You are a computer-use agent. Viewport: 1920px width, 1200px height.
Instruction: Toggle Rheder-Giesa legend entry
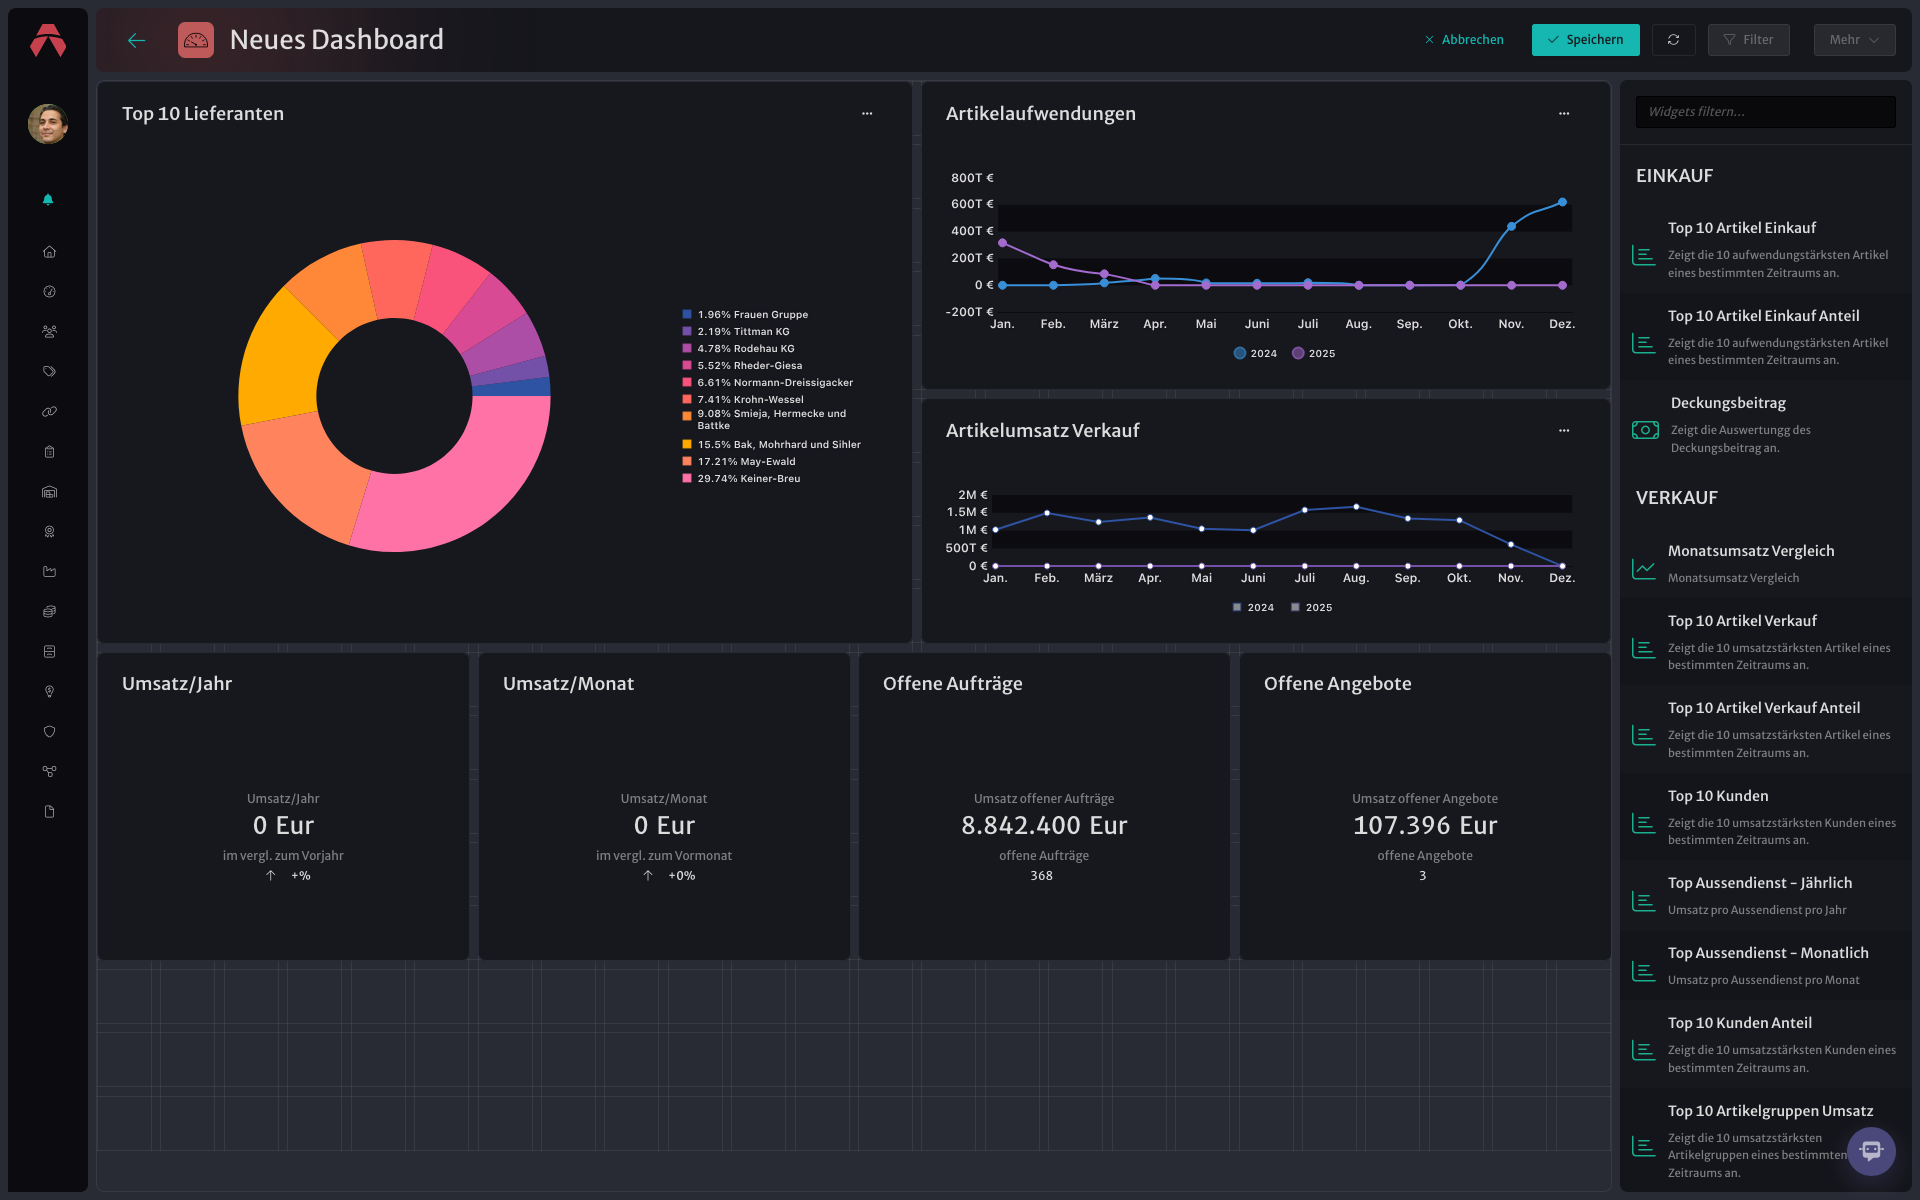(742, 365)
